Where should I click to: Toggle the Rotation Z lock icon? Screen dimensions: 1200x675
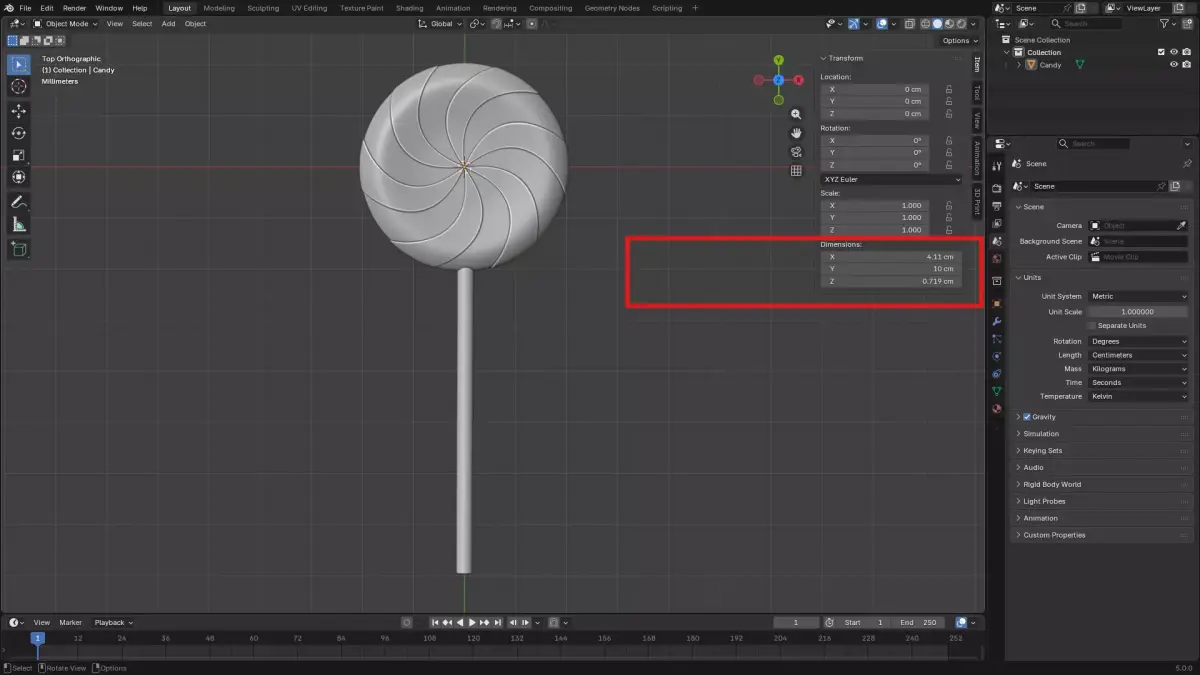(x=948, y=165)
